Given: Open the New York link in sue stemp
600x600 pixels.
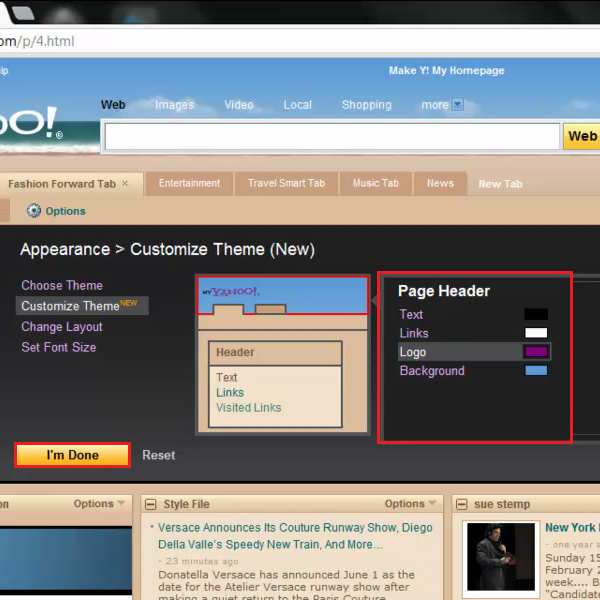Looking at the screenshot, I should point(572,527).
